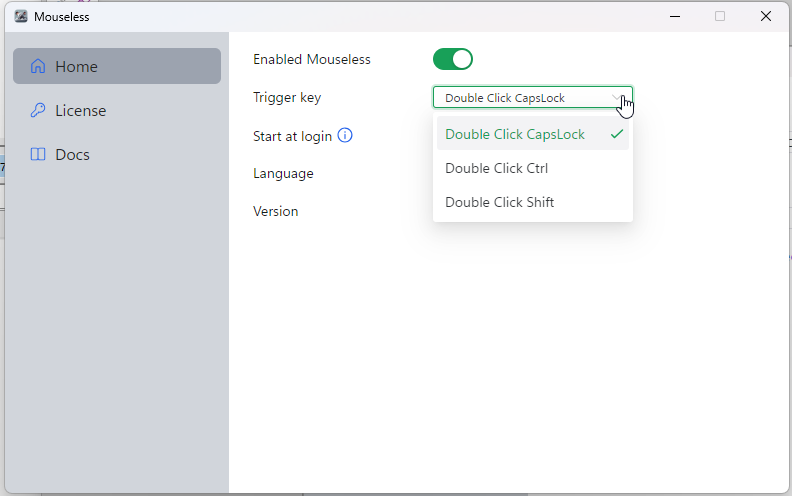Click the Start at login info icon
The height and width of the screenshot is (496, 792).
(x=345, y=135)
